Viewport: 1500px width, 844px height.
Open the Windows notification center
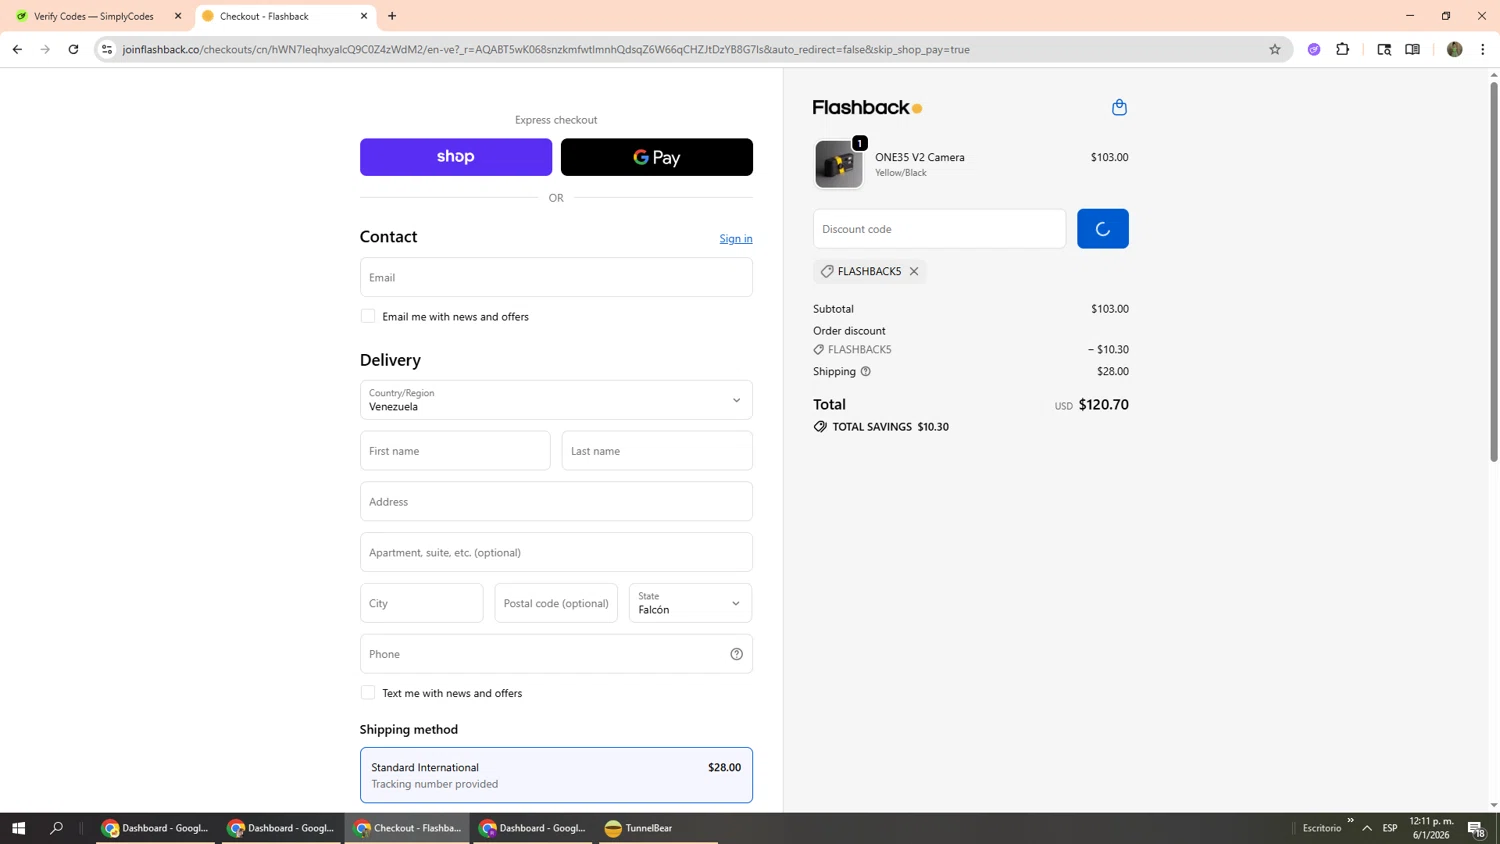click(1476, 828)
